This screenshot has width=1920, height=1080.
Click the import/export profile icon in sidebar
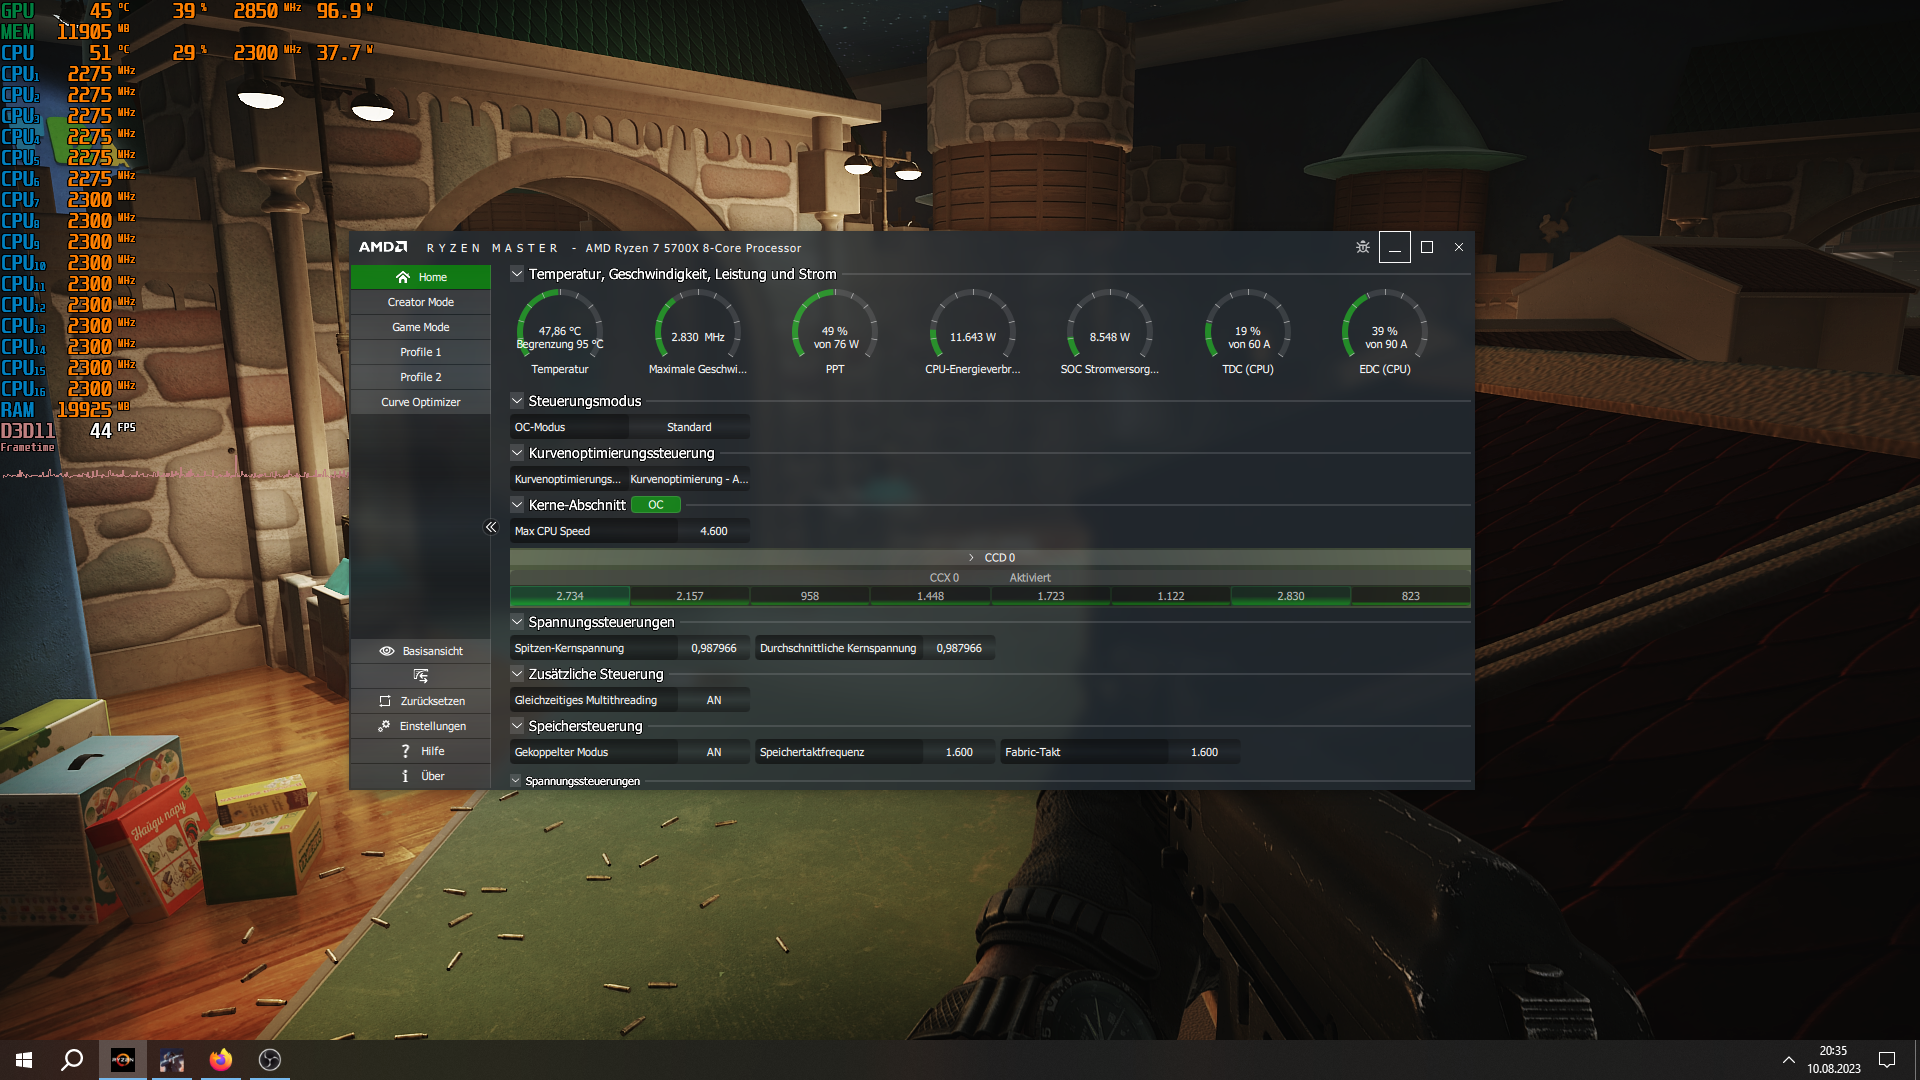pyautogui.click(x=420, y=676)
